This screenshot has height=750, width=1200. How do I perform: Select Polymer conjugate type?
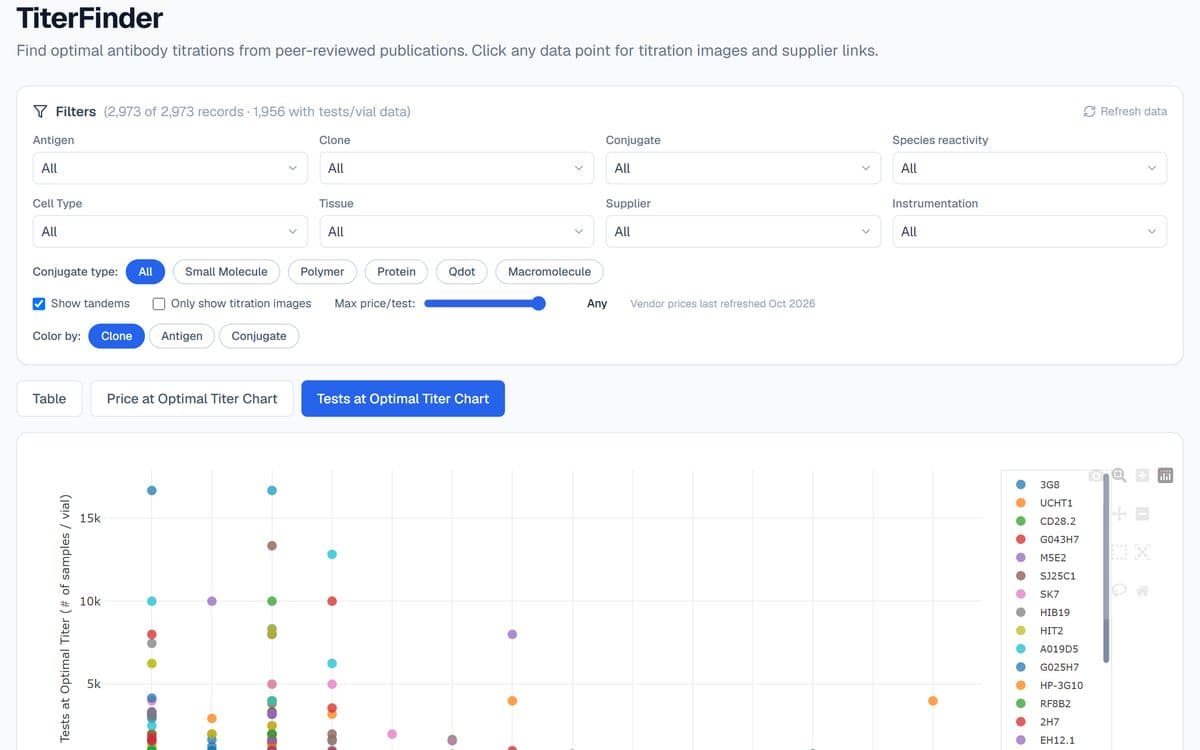click(322, 271)
